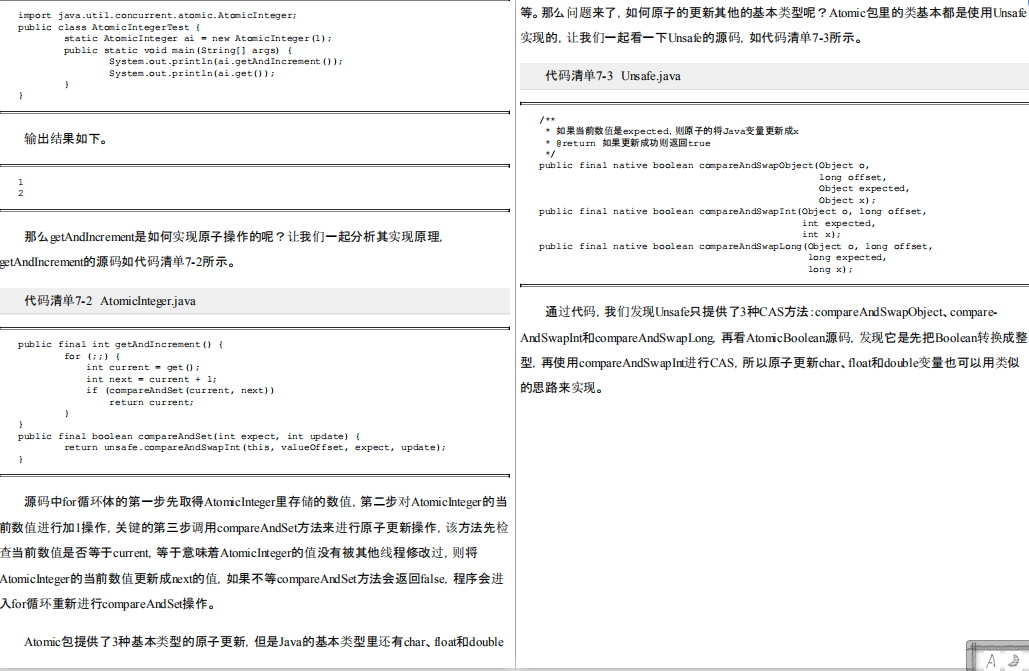Click the line starting '实现的，让我们一起看一下Unsafe的源码'
This screenshot has height=671, width=1029.
[x=692, y=38]
